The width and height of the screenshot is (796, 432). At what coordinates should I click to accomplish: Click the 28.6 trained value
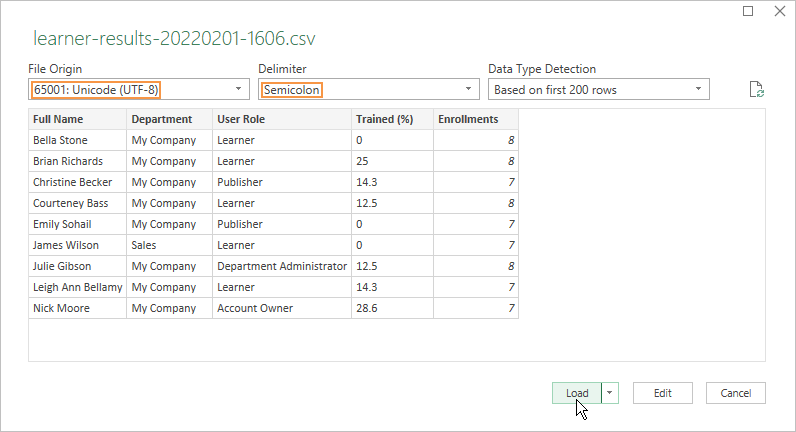tap(392, 308)
